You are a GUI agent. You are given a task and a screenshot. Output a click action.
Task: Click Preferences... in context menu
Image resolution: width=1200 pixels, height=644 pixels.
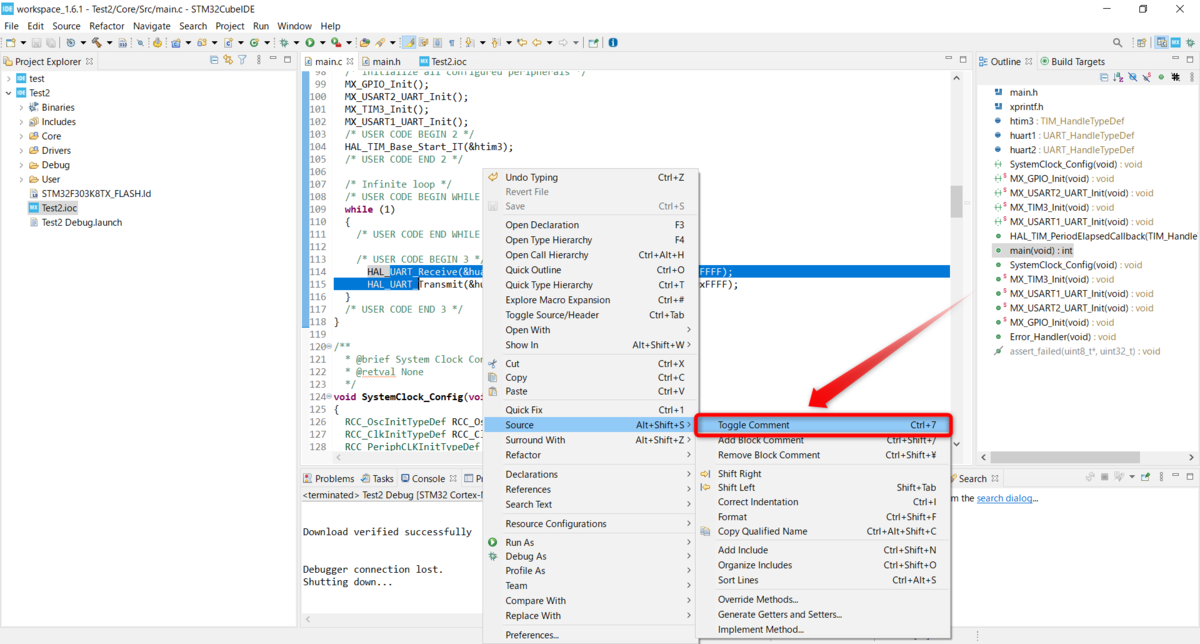pos(589,635)
